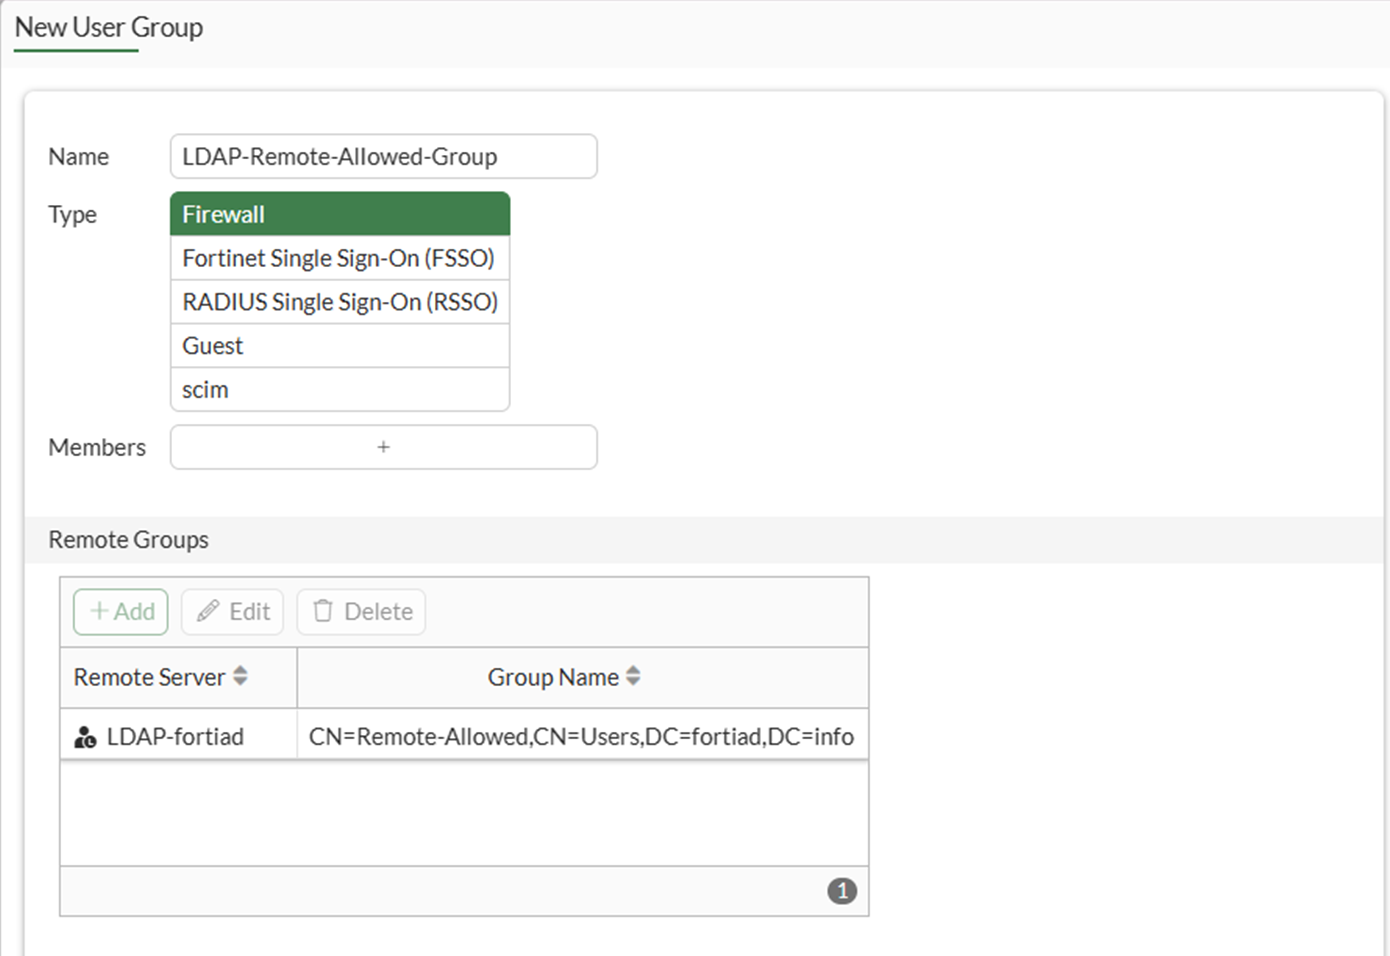
Task: Sort table by Group Name column
Action: tap(553, 677)
